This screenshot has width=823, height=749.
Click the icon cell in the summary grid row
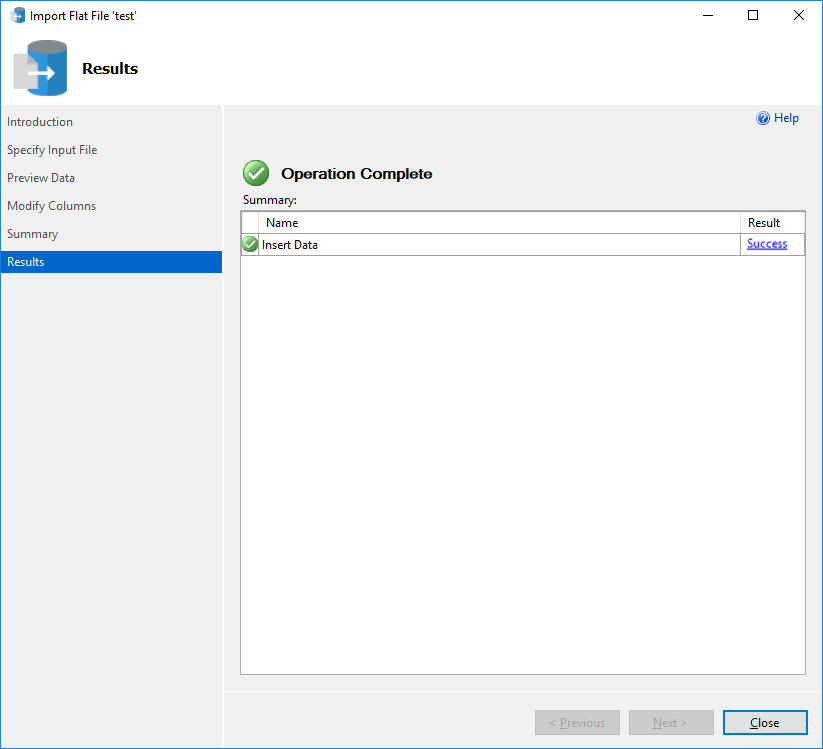pyautogui.click(x=249, y=244)
